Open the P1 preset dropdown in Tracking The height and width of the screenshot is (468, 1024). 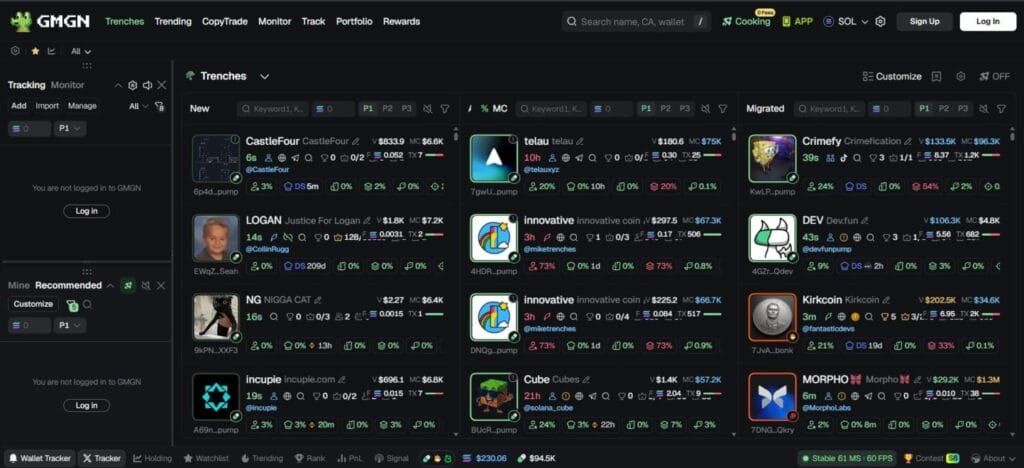click(x=70, y=129)
